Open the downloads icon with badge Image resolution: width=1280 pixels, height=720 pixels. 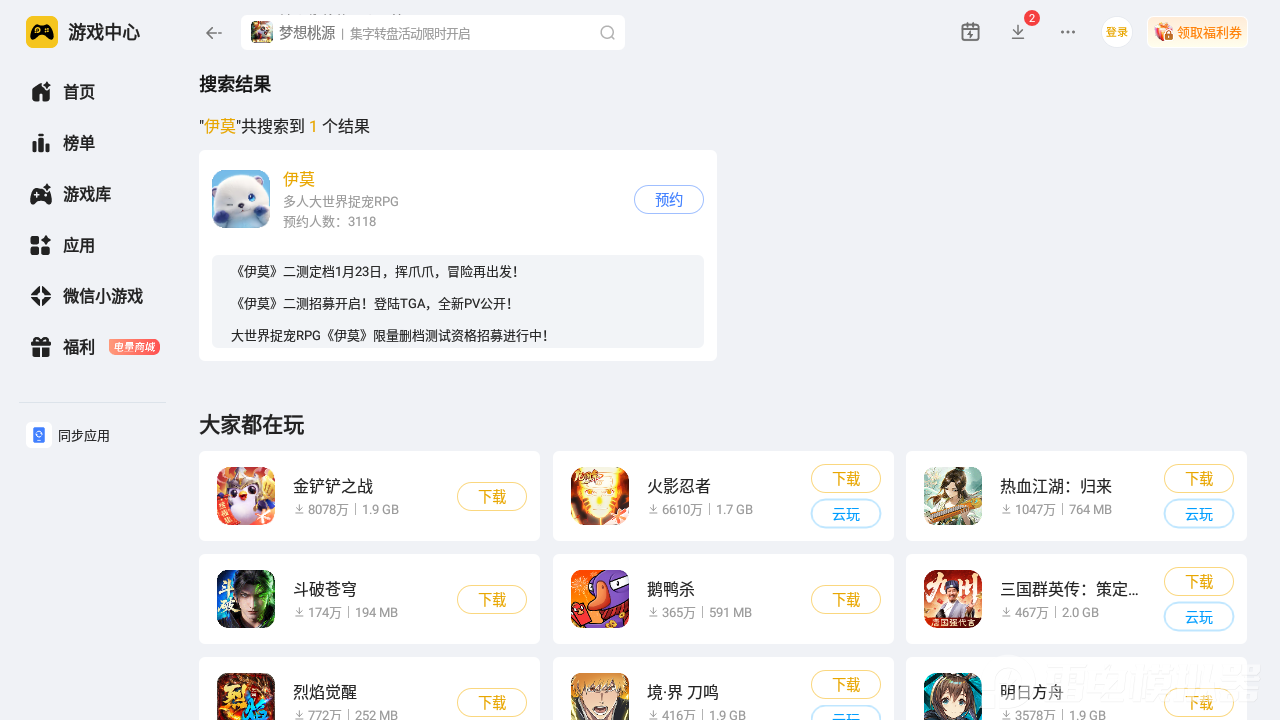[x=1019, y=32]
